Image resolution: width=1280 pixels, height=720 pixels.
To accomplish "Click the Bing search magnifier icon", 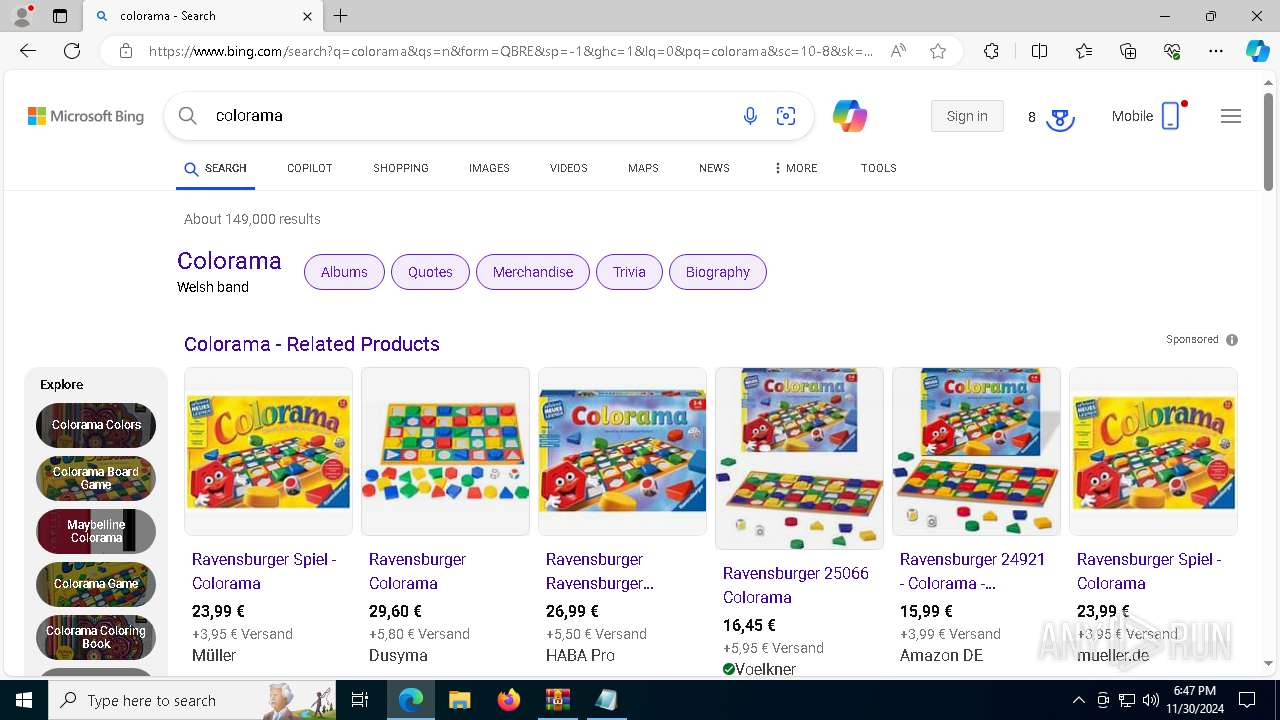I will pyautogui.click(x=188, y=116).
